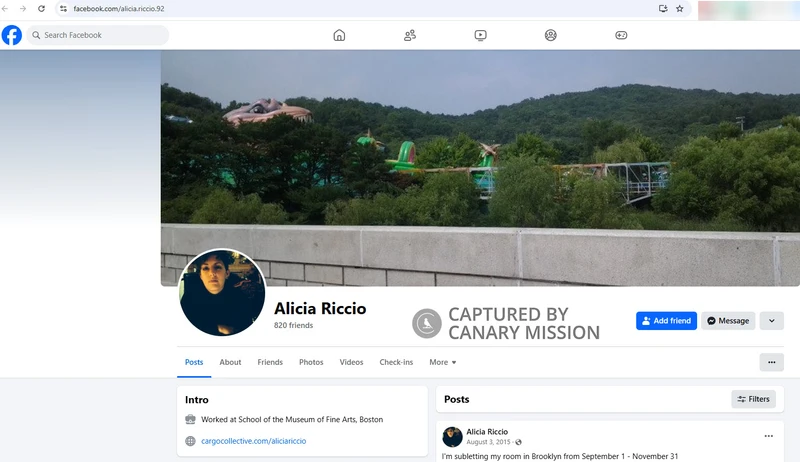The image size is (800, 462).
Task: Switch to the Videos tab
Action: pyautogui.click(x=352, y=362)
